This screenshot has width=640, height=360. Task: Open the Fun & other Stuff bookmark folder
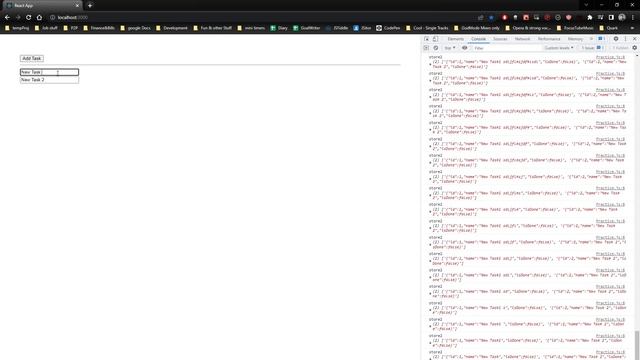point(213,28)
